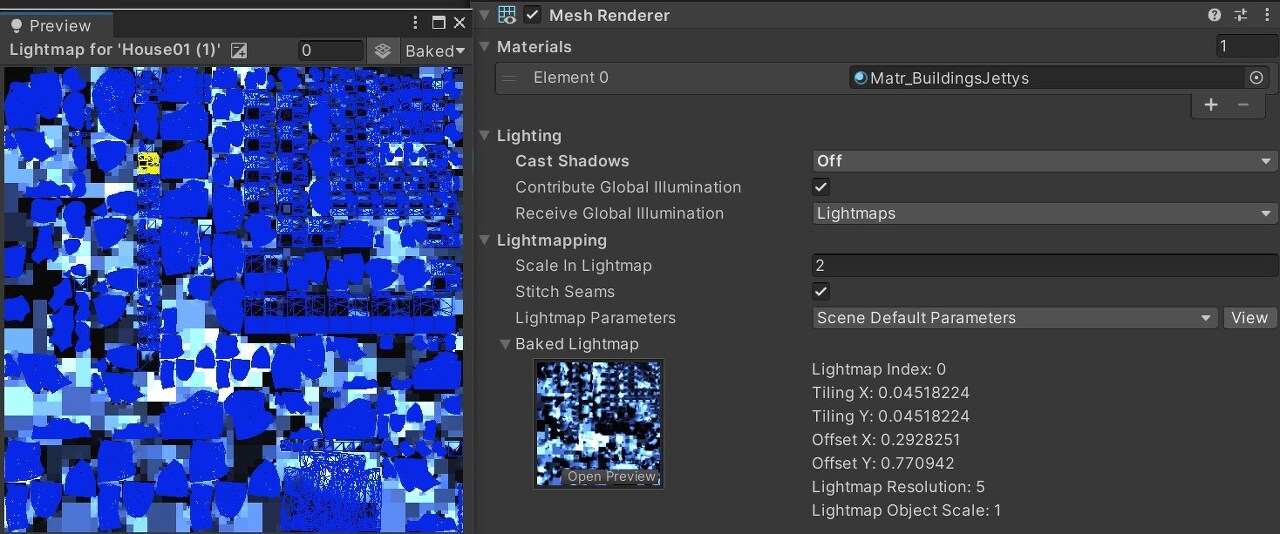Click the Element 0 label
The width and height of the screenshot is (1280, 534).
571,78
